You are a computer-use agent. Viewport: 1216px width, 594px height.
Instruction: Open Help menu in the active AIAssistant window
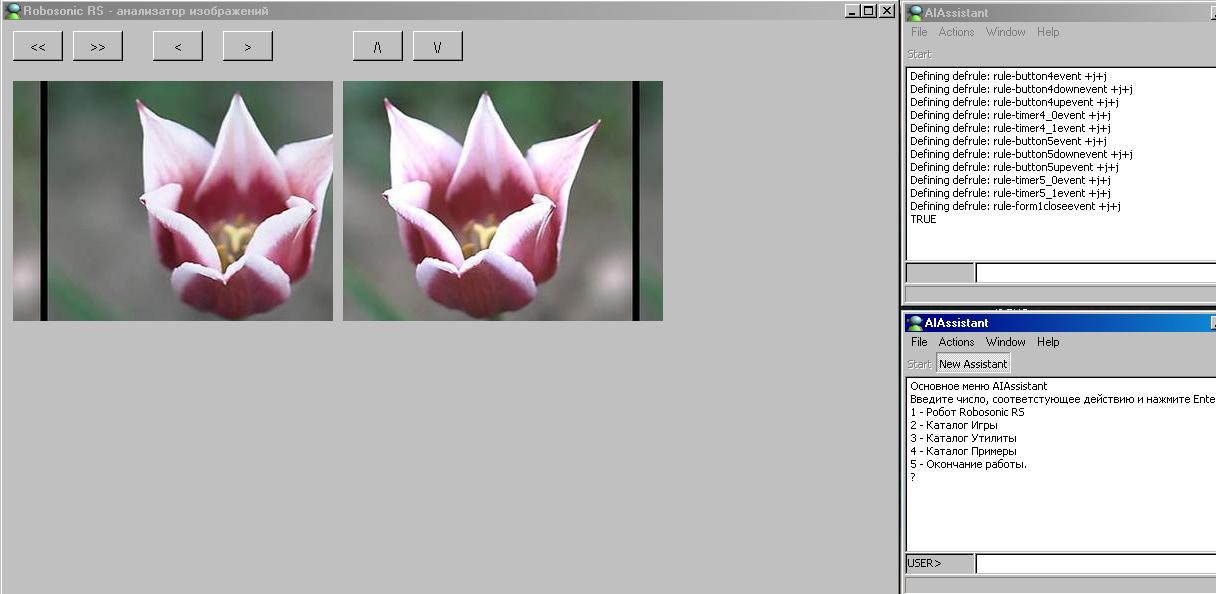[1048, 342]
